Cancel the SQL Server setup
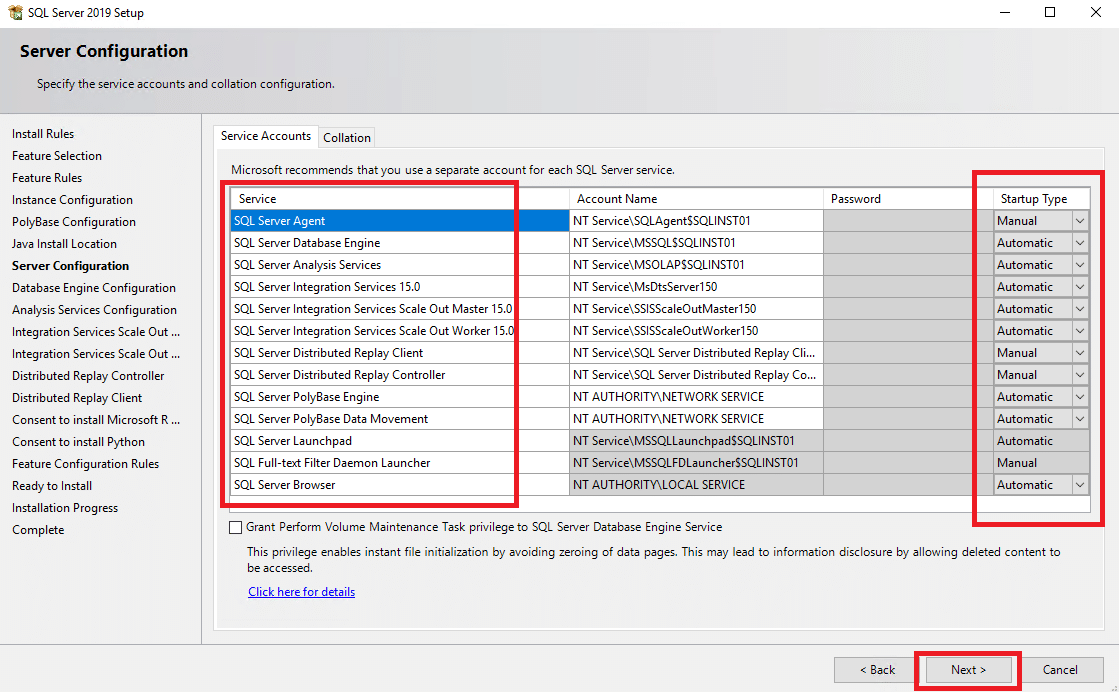The image size is (1119, 692). coord(1060,669)
